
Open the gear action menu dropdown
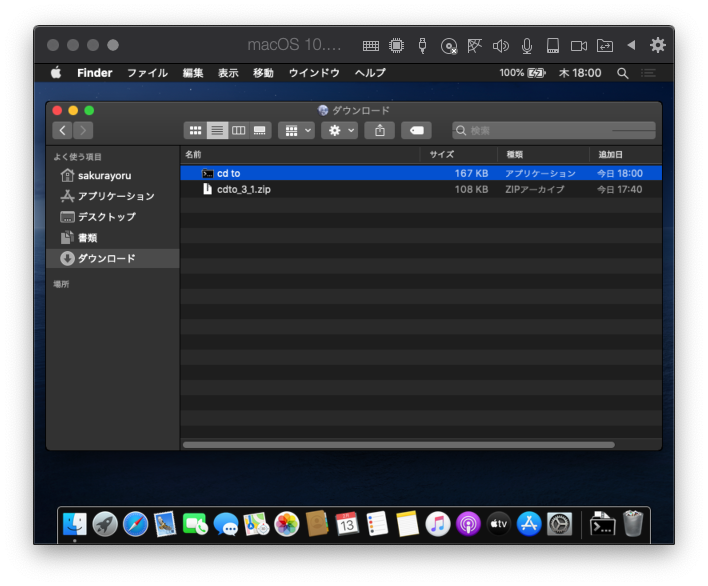(x=340, y=130)
